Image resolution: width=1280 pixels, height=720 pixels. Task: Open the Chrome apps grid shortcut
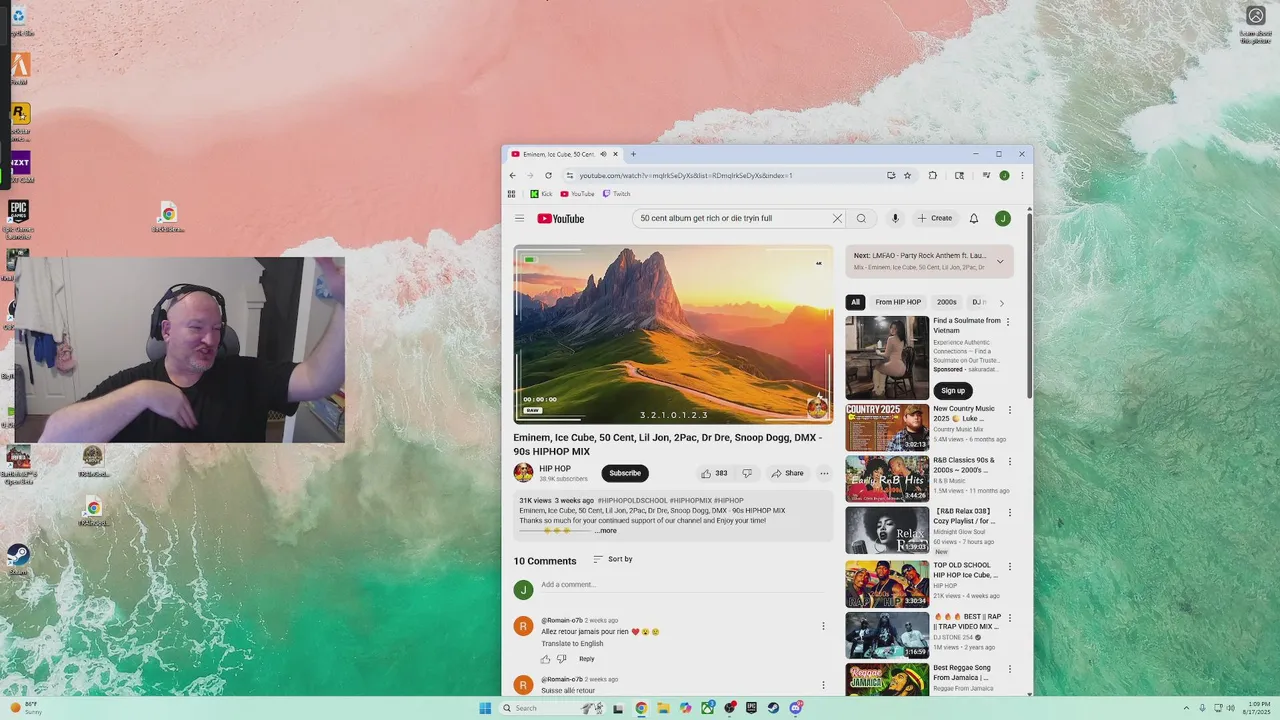(512, 194)
